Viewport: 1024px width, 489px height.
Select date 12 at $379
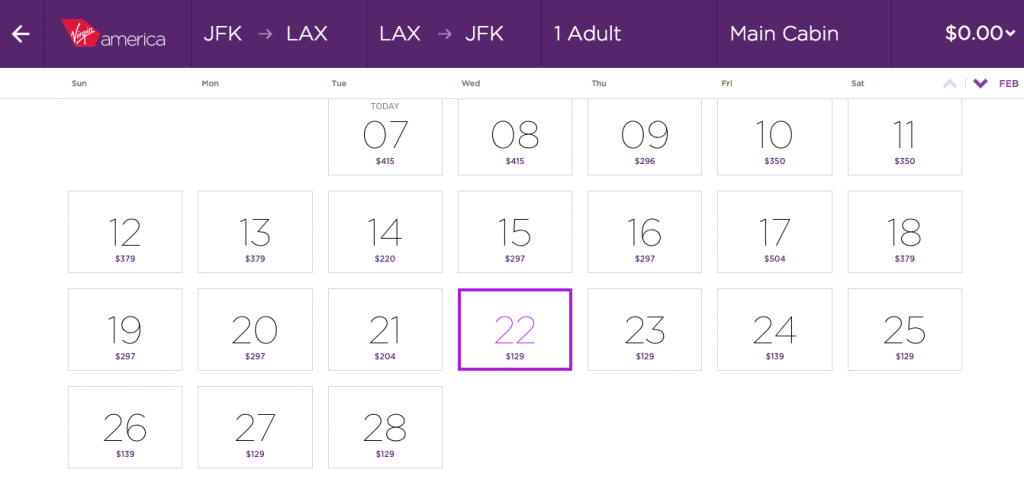(125, 232)
